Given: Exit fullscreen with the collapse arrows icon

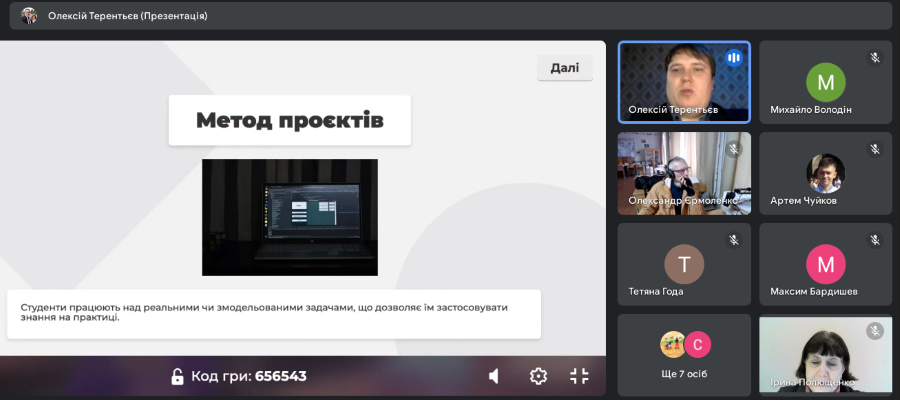Looking at the screenshot, I should (x=580, y=376).
